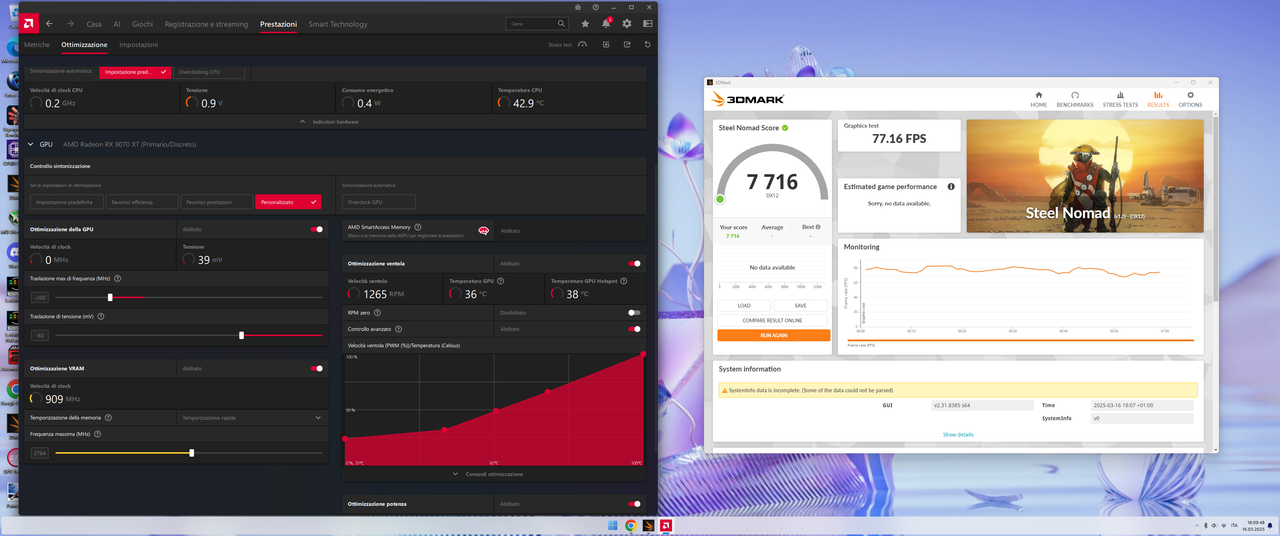Image resolution: width=1280 pixels, height=536 pixels.
Task: Click the help icon next to Frequenza massima
Action: coord(97,434)
